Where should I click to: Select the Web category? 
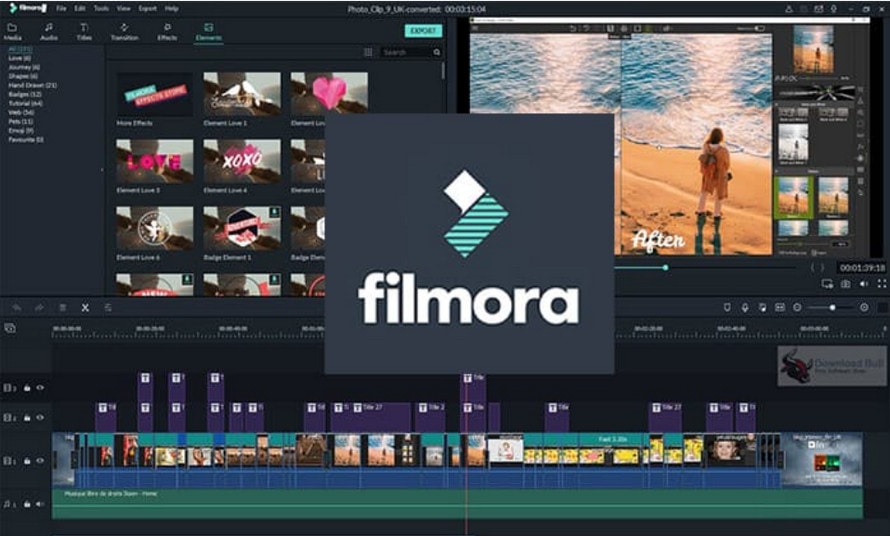pos(21,112)
